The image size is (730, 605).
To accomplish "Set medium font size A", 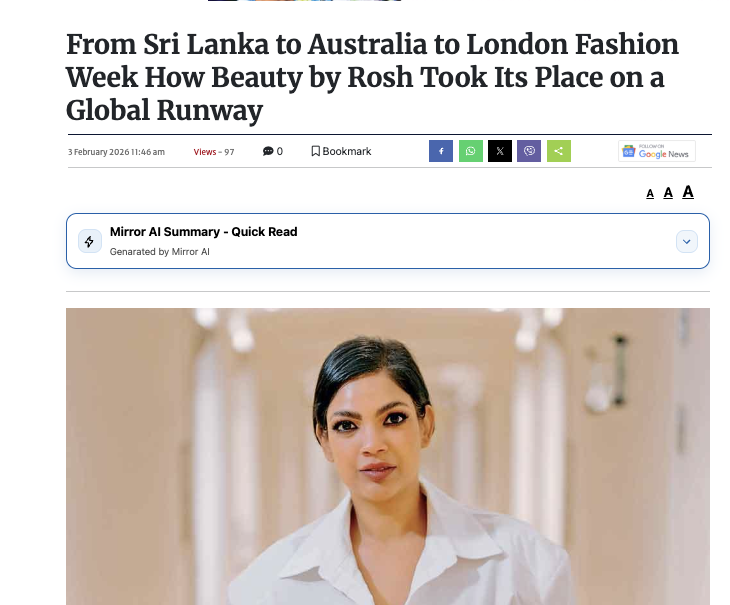I will (x=668, y=193).
